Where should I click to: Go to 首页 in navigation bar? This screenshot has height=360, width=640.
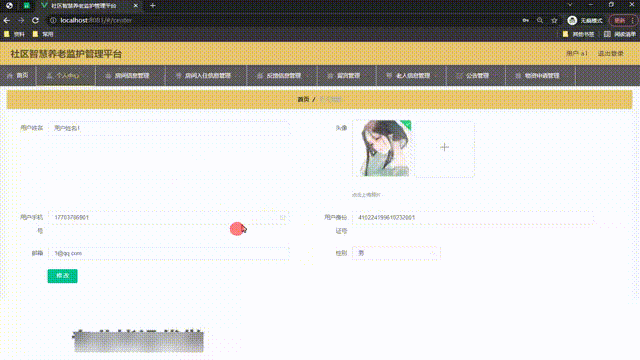(18, 76)
